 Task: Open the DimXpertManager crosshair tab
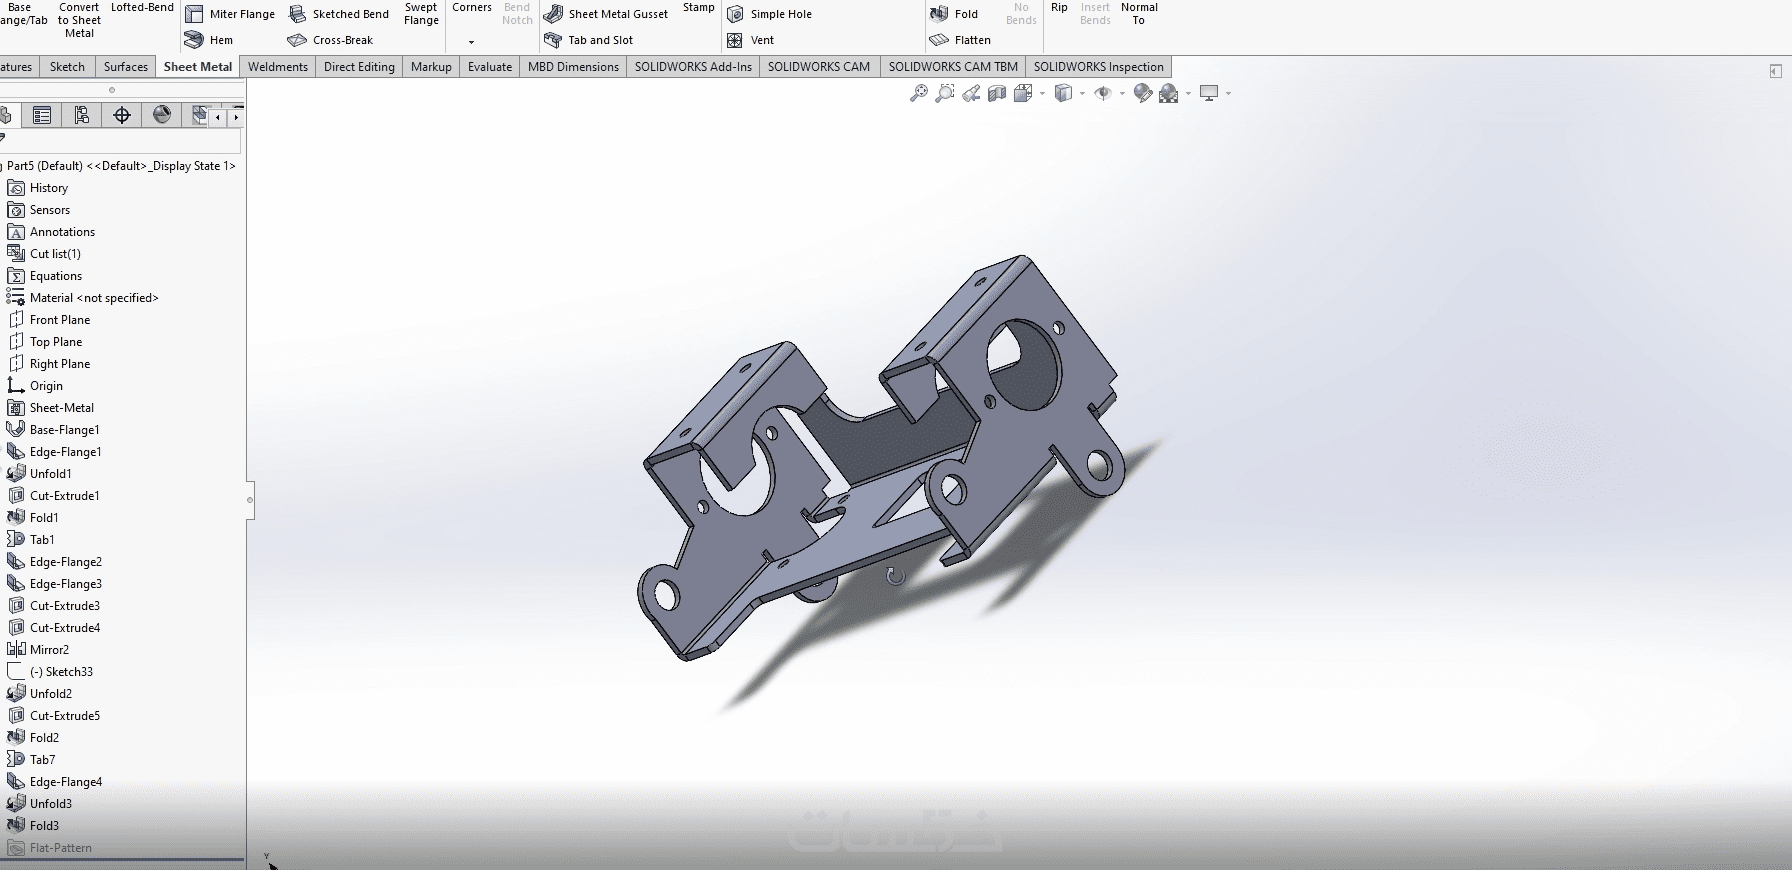122,115
